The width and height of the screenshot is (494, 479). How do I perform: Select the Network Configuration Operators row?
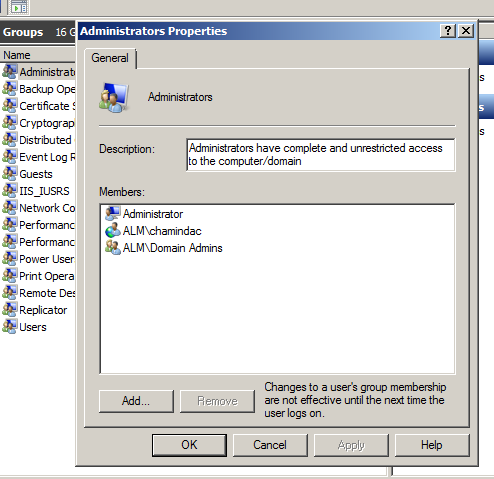tap(38, 208)
